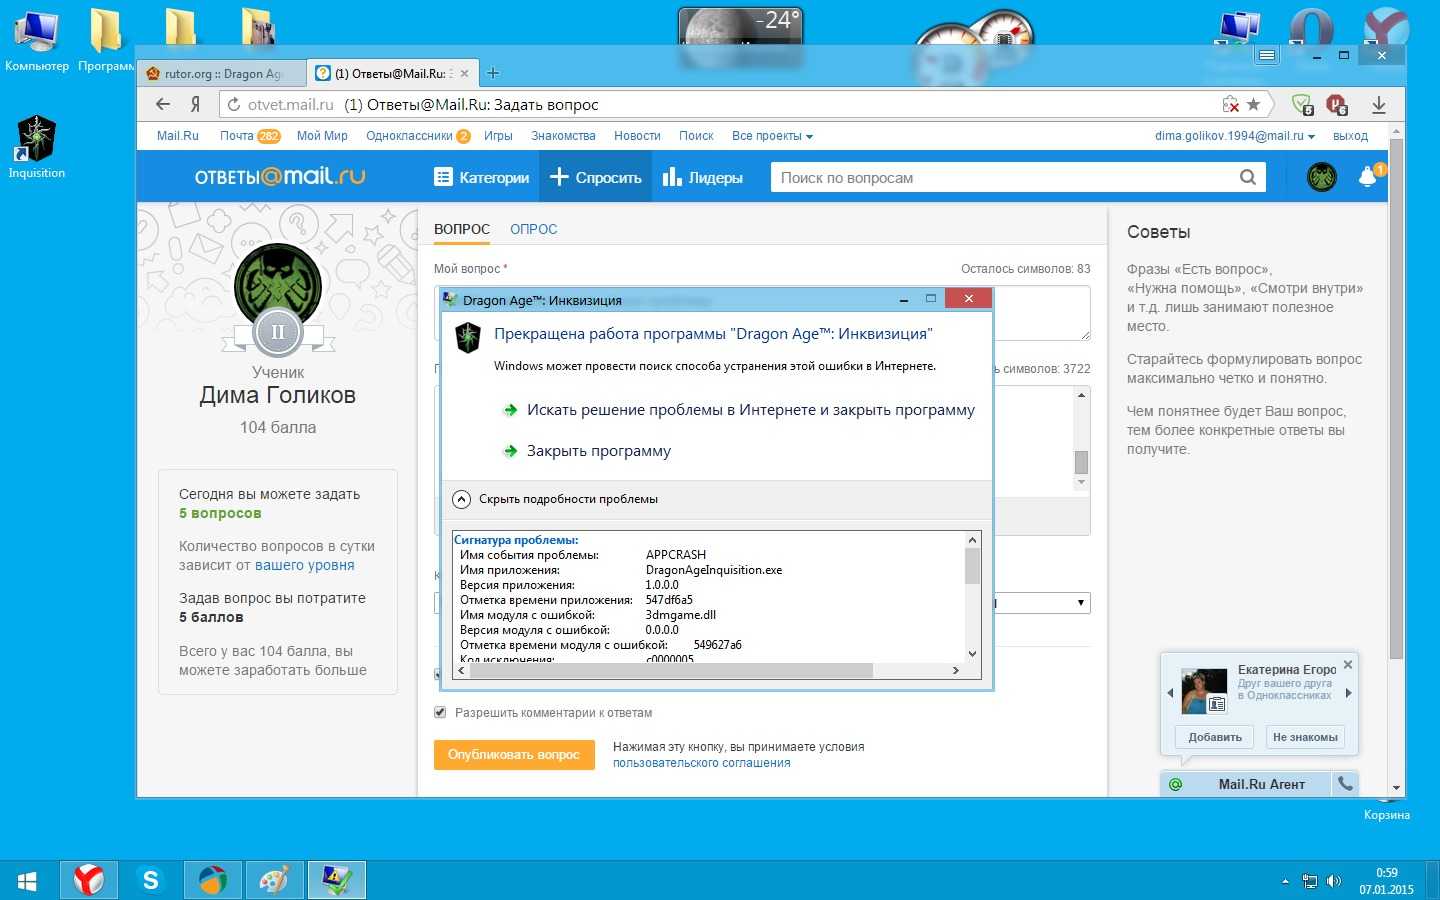This screenshot has height=900, width=1440.
Task: Open the new tab plus button
Action: tap(492, 73)
